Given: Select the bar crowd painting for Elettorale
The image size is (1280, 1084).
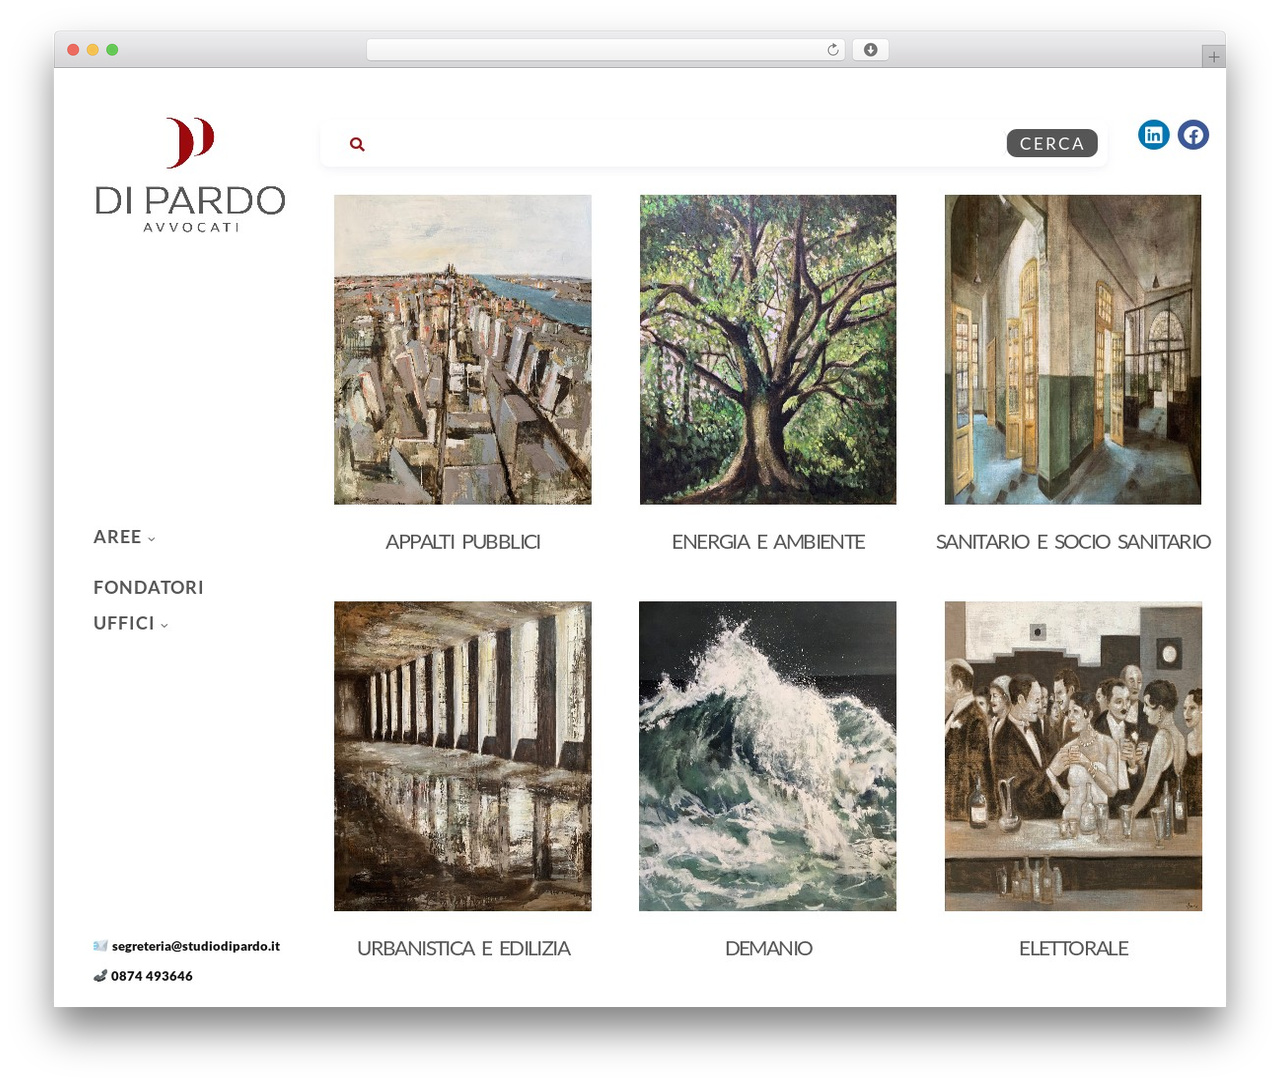Looking at the screenshot, I should 1073,756.
